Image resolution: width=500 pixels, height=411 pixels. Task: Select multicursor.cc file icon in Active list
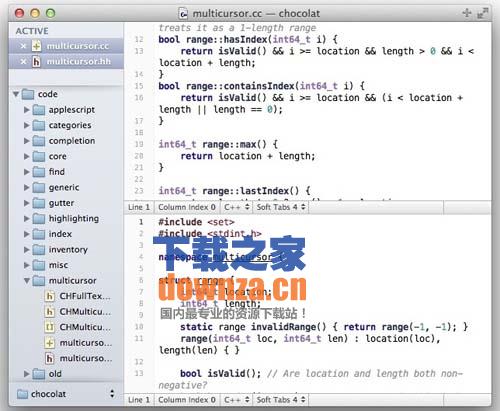coord(36,46)
